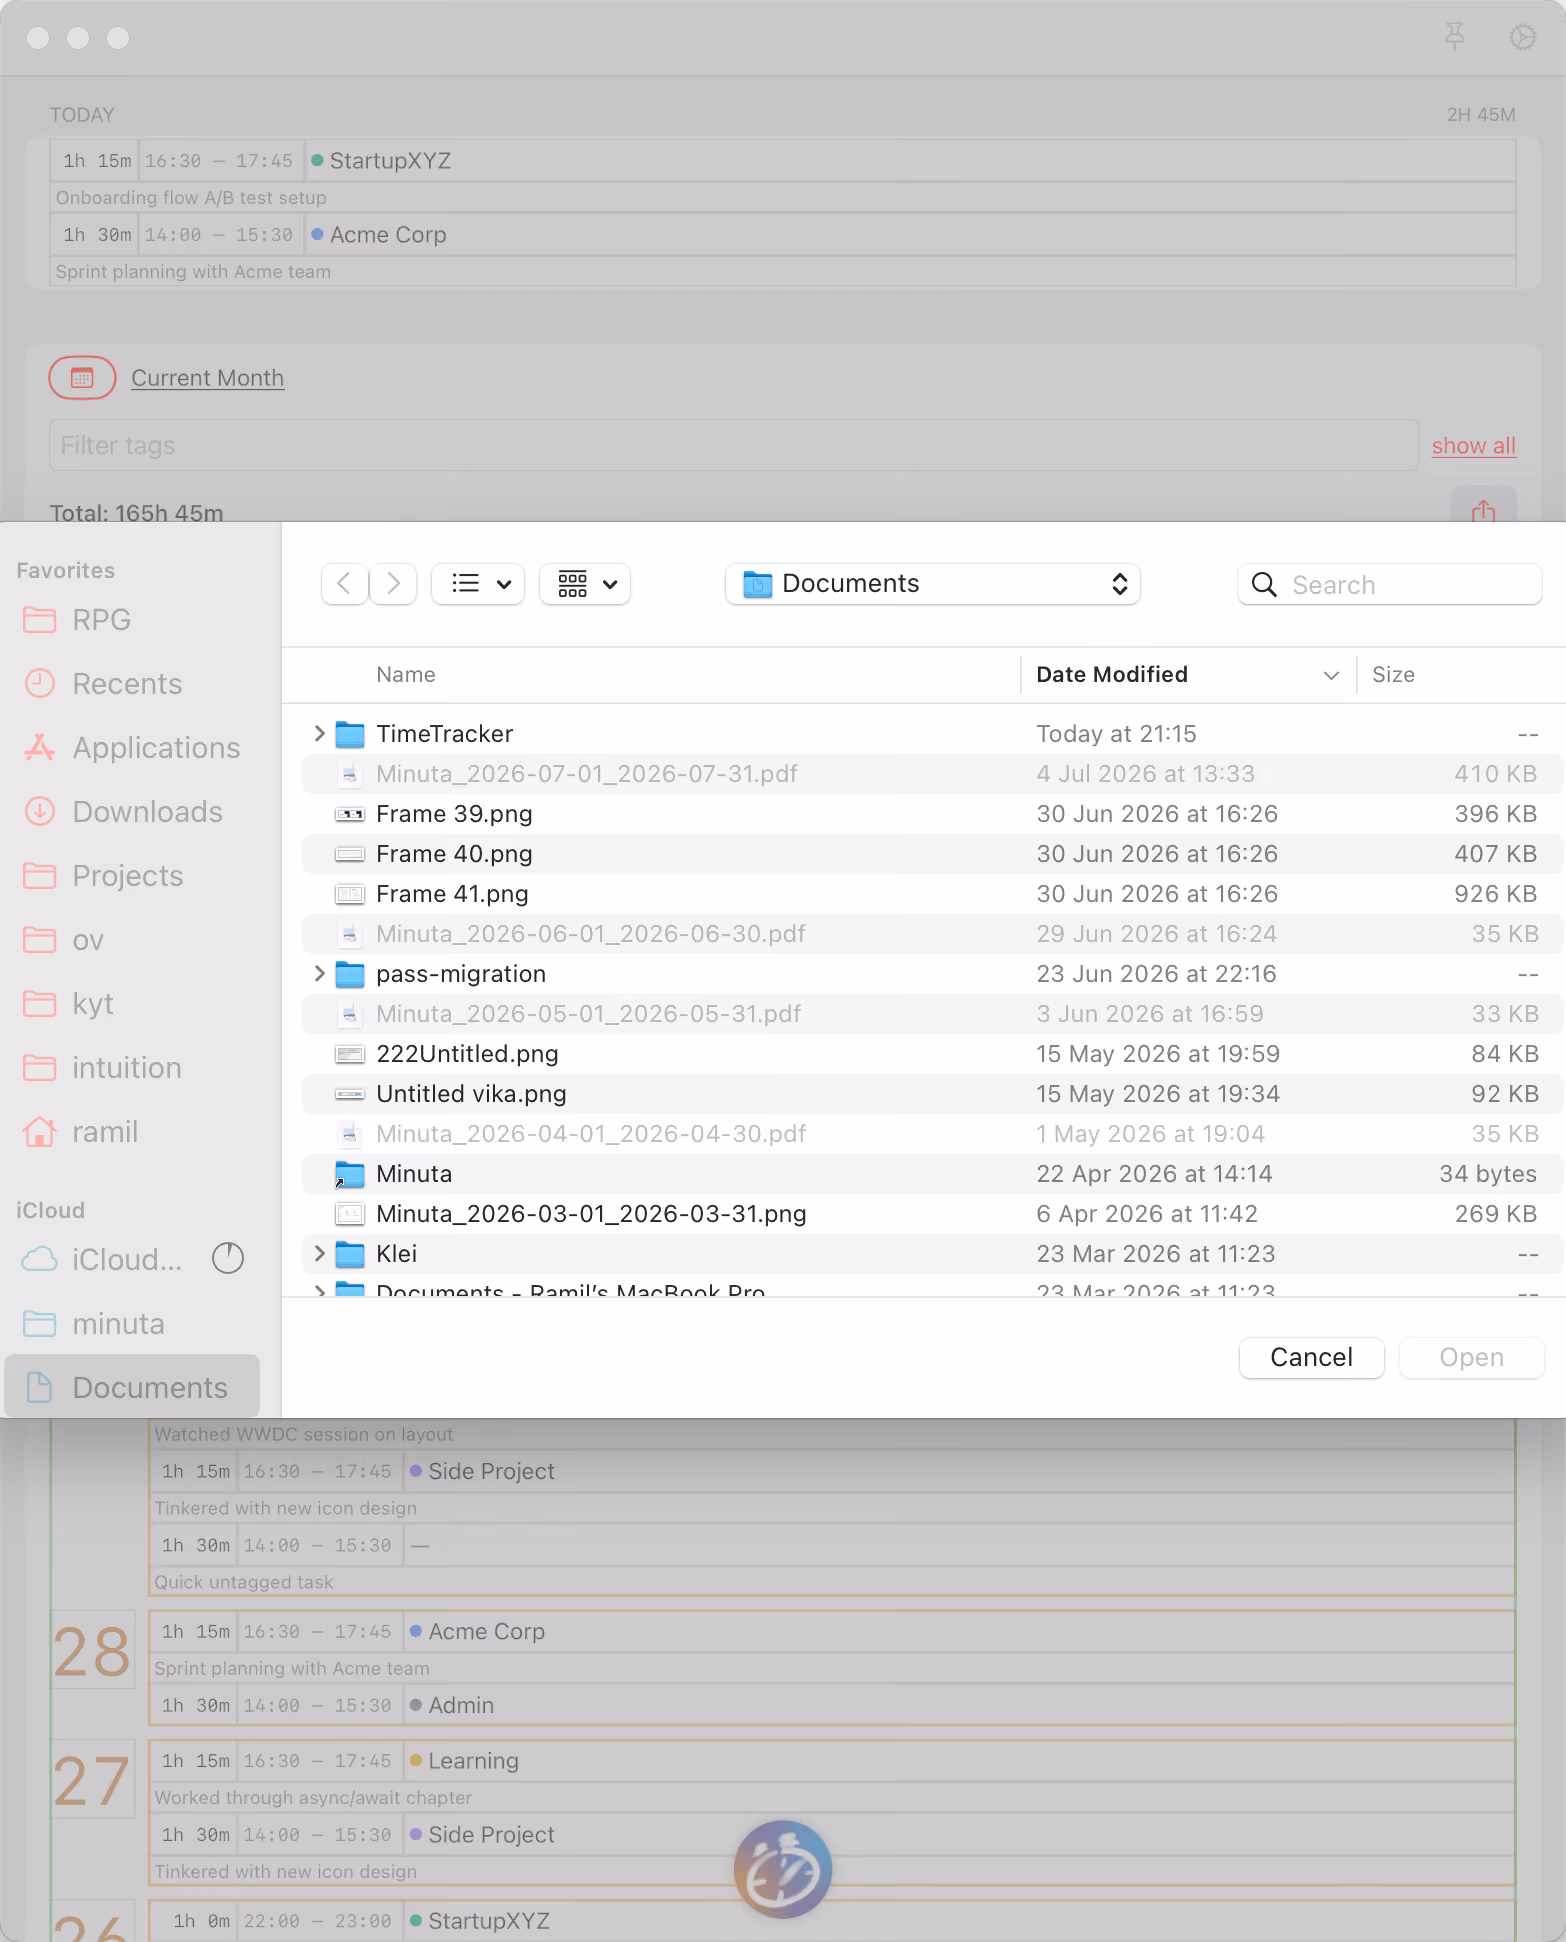Select Documents in the sidebar
Viewport: 1566px width, 1942px height.
click(132, 1388)
